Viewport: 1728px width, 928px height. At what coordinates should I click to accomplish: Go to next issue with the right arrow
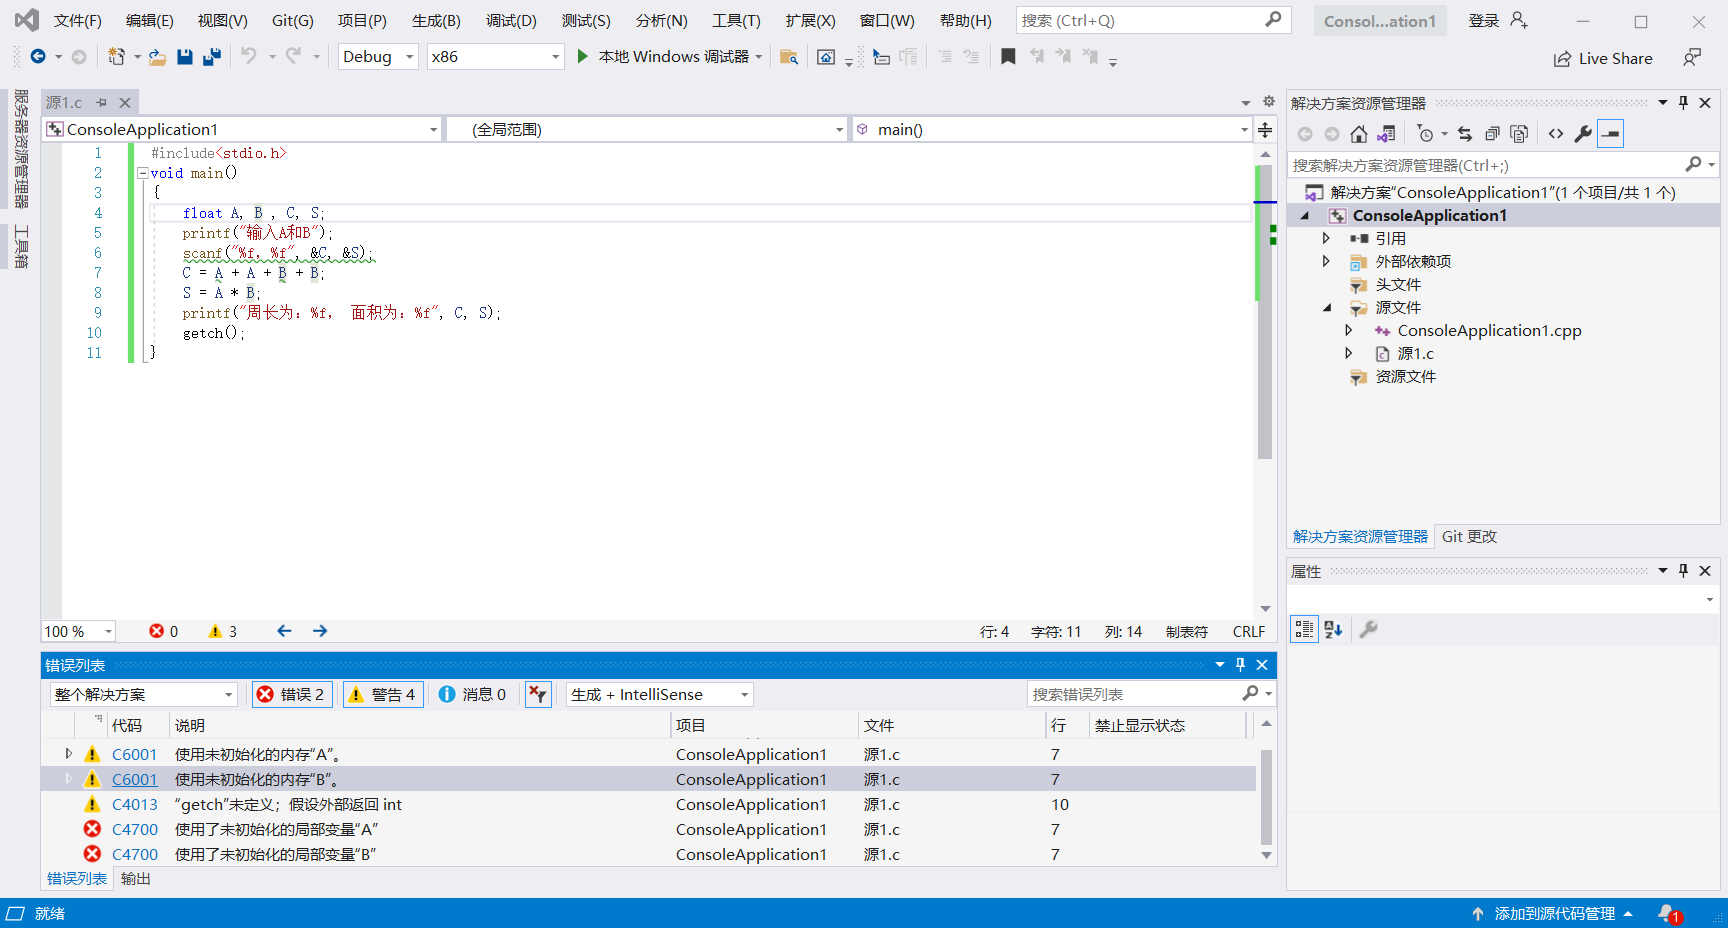(320, 631)
